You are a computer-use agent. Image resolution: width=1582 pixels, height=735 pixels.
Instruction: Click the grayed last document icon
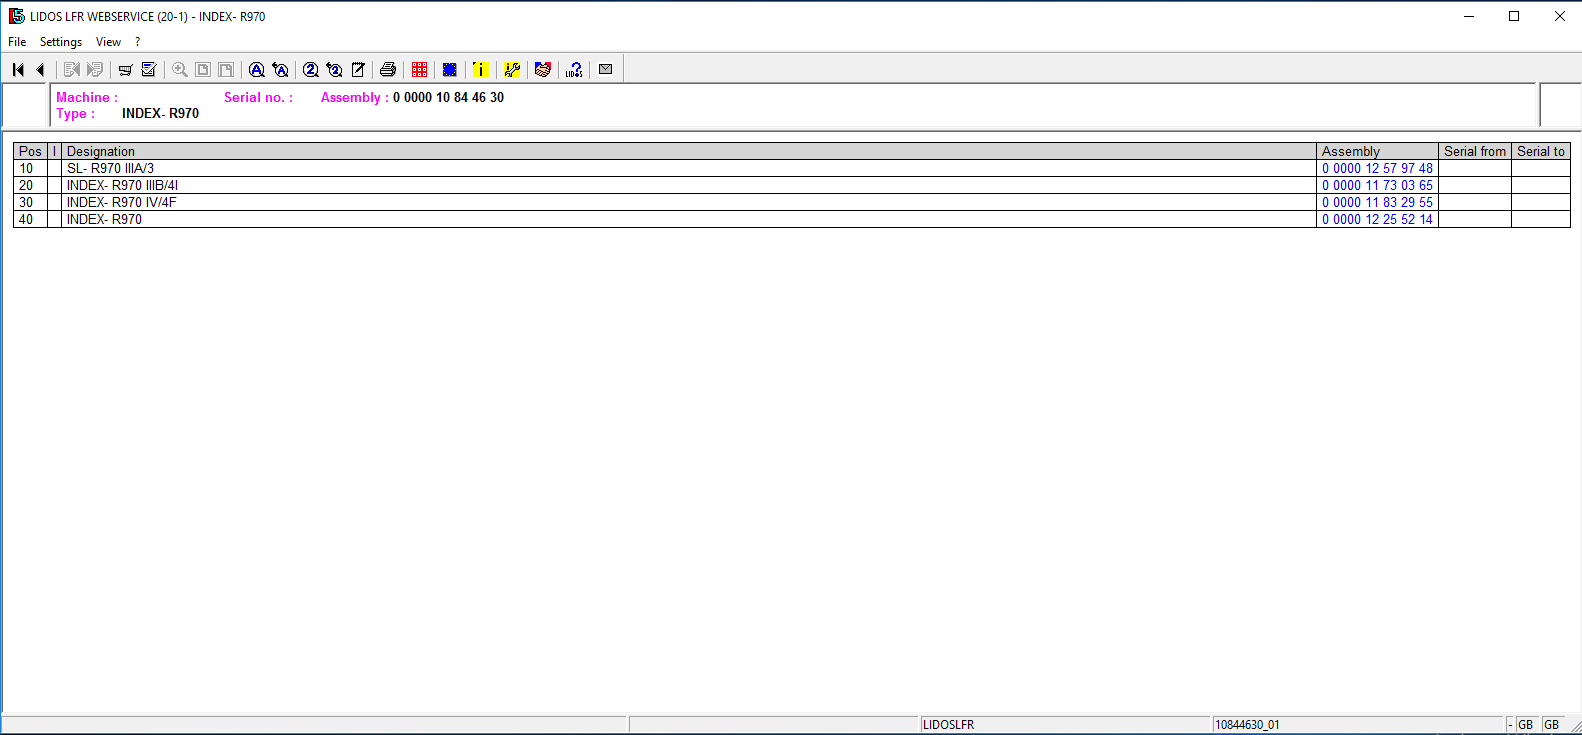pyautogui.click(x=95, y=70)
